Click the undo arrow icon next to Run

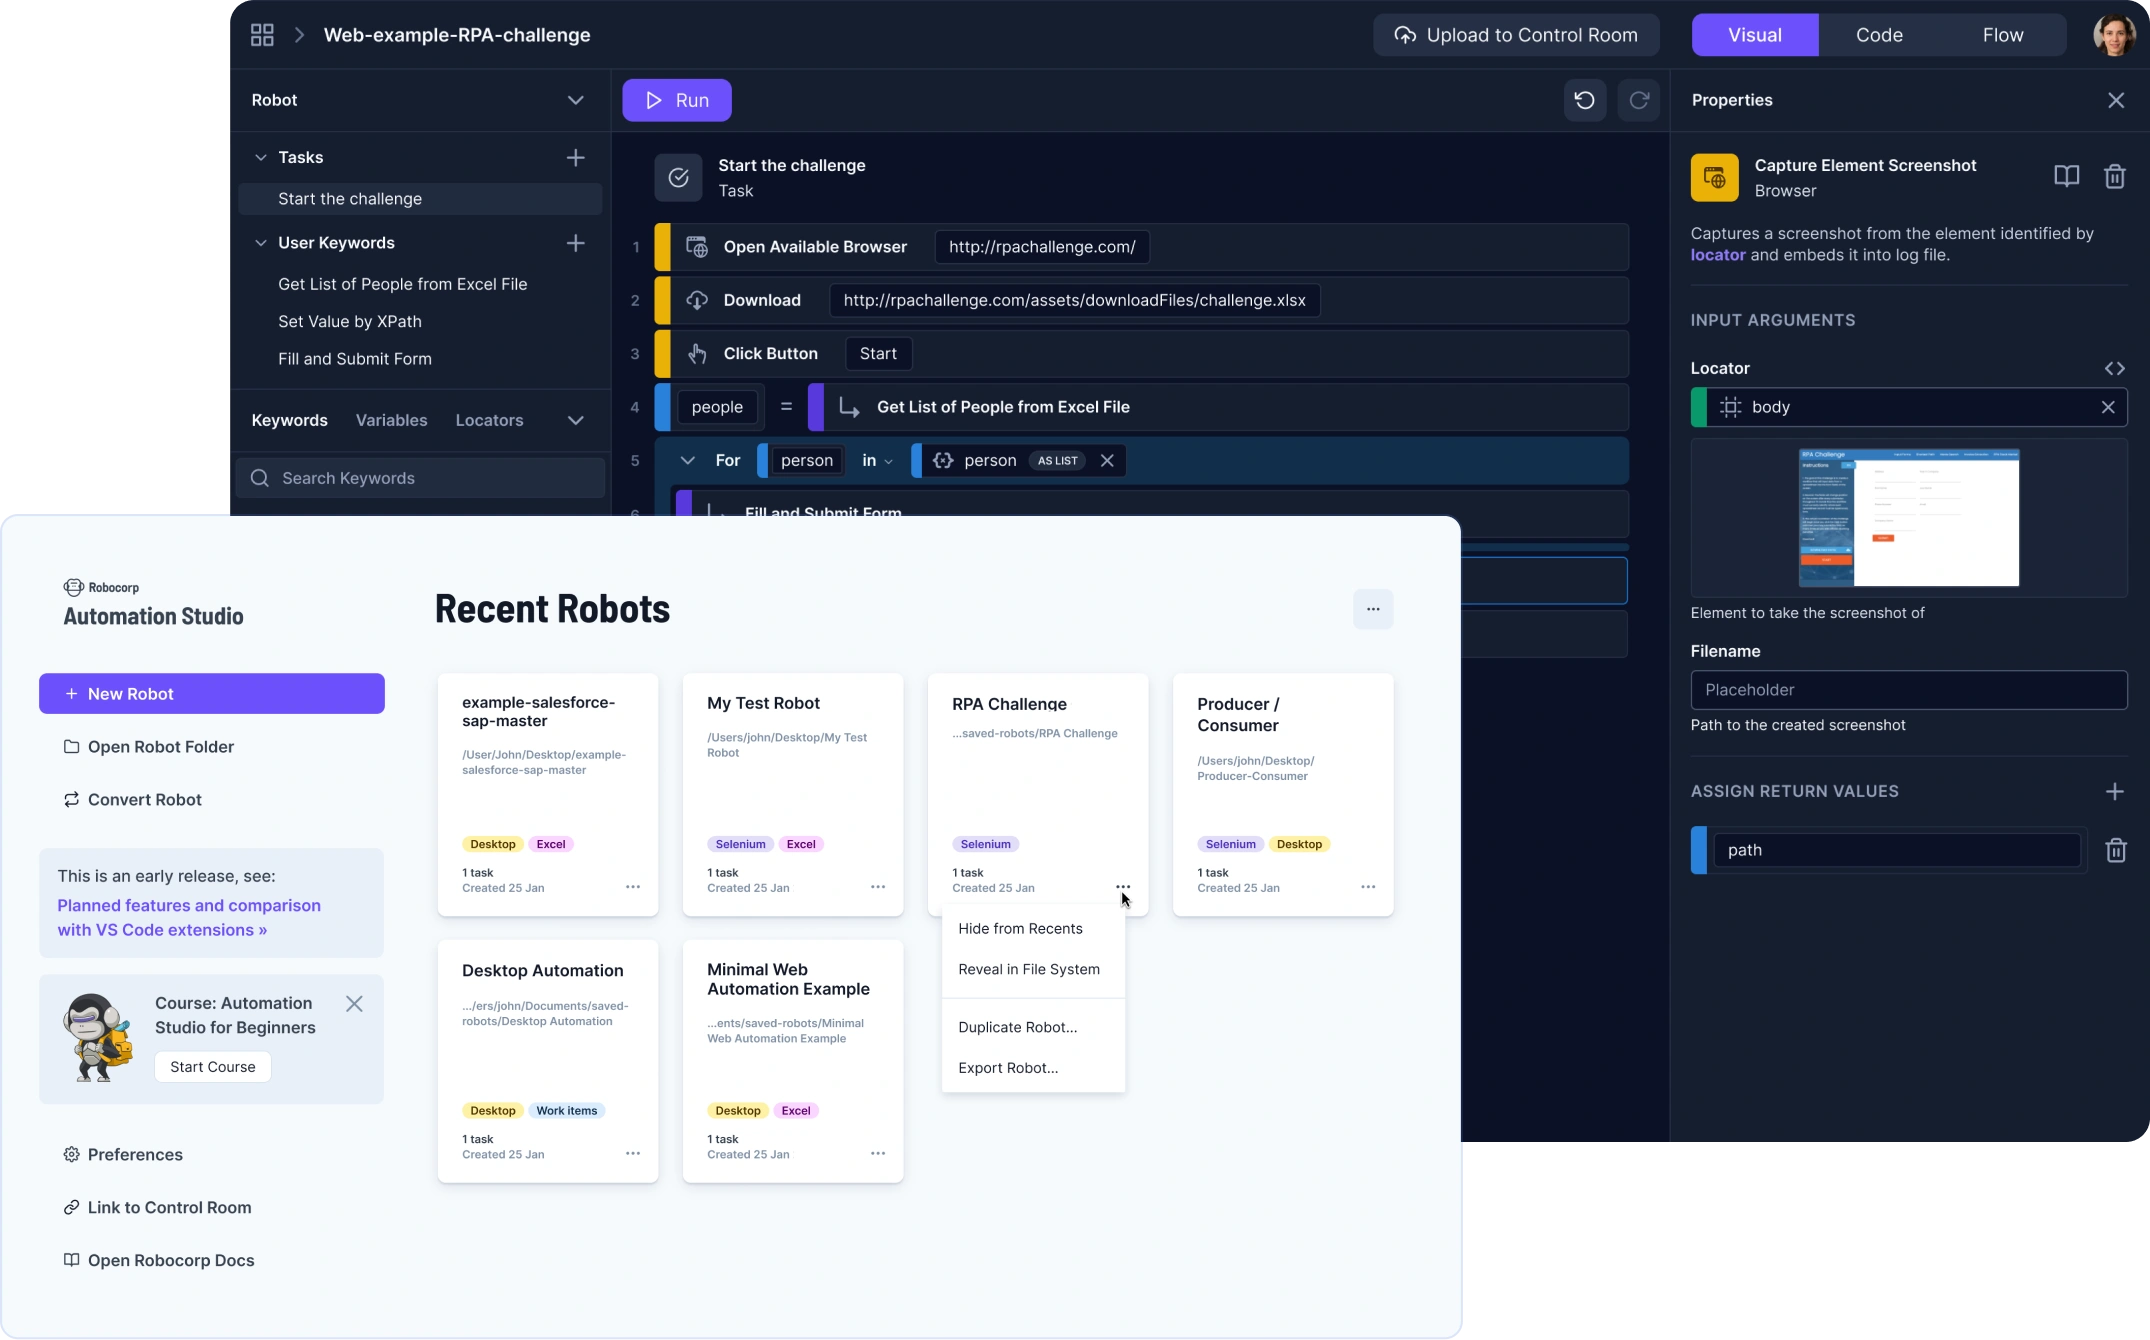pos(1584,100)
